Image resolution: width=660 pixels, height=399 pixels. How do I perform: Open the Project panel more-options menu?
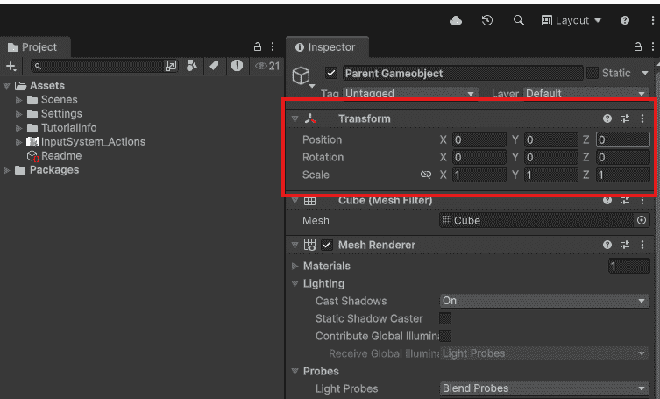pyautogui.click(x=273, y=46)
